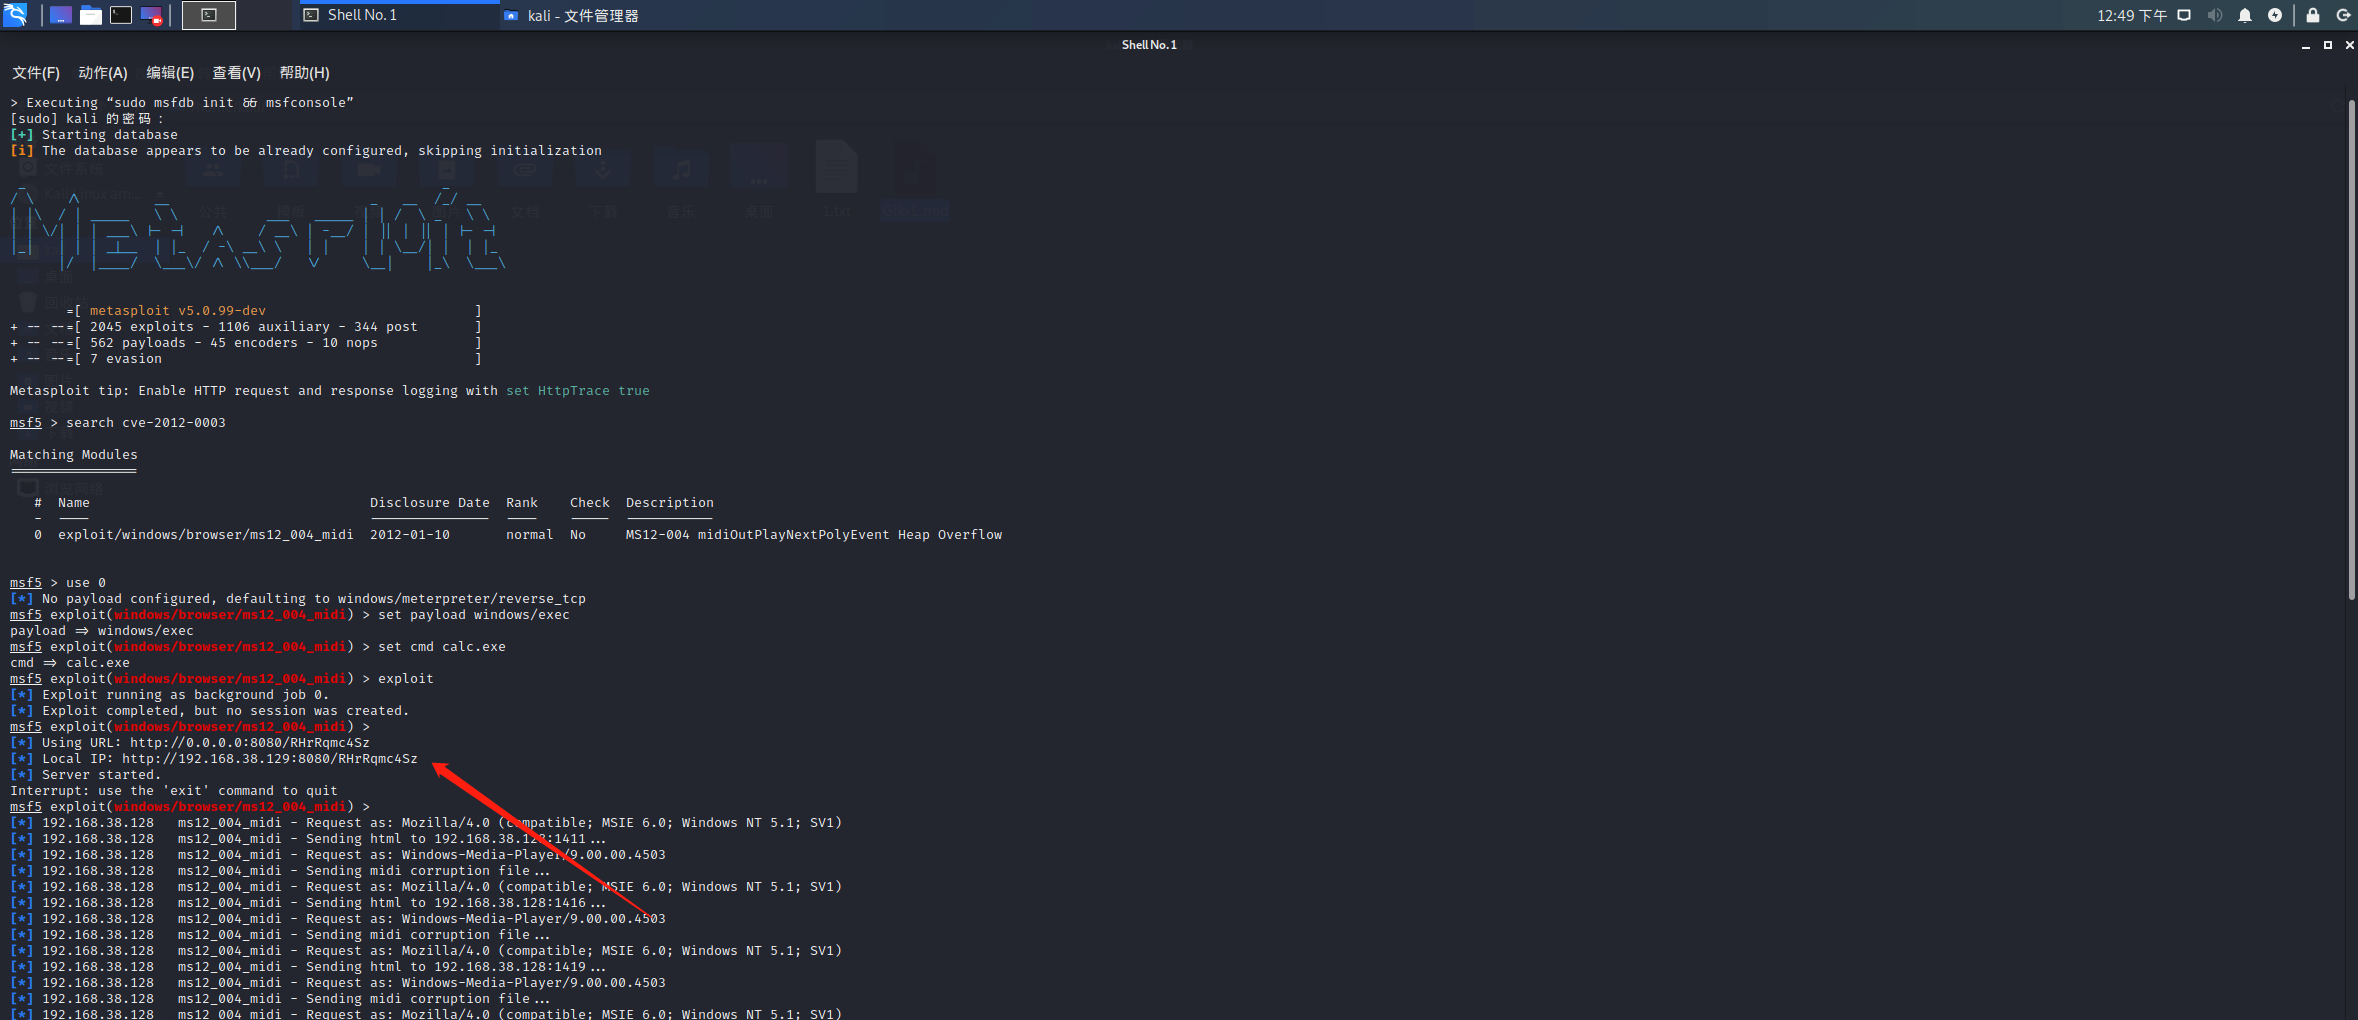
Task: Click the 'Disclosure Date' column header
Action: point(430,503)
